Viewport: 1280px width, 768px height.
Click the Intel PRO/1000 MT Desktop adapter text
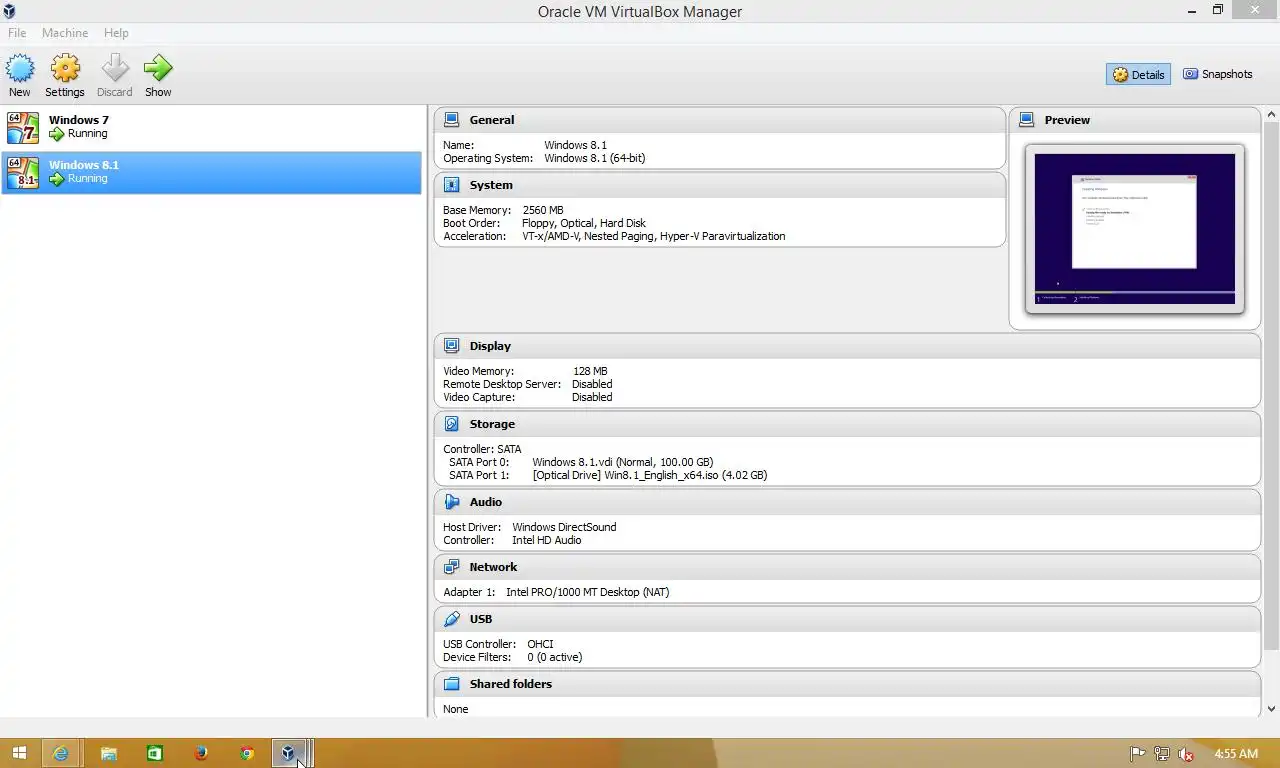coord(588,592)
